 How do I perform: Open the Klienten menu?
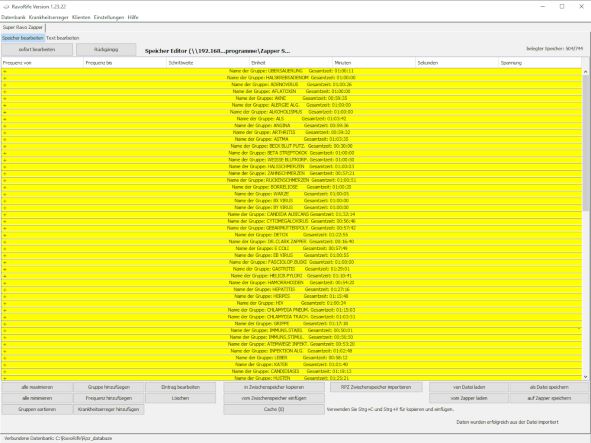click(81, 17)
